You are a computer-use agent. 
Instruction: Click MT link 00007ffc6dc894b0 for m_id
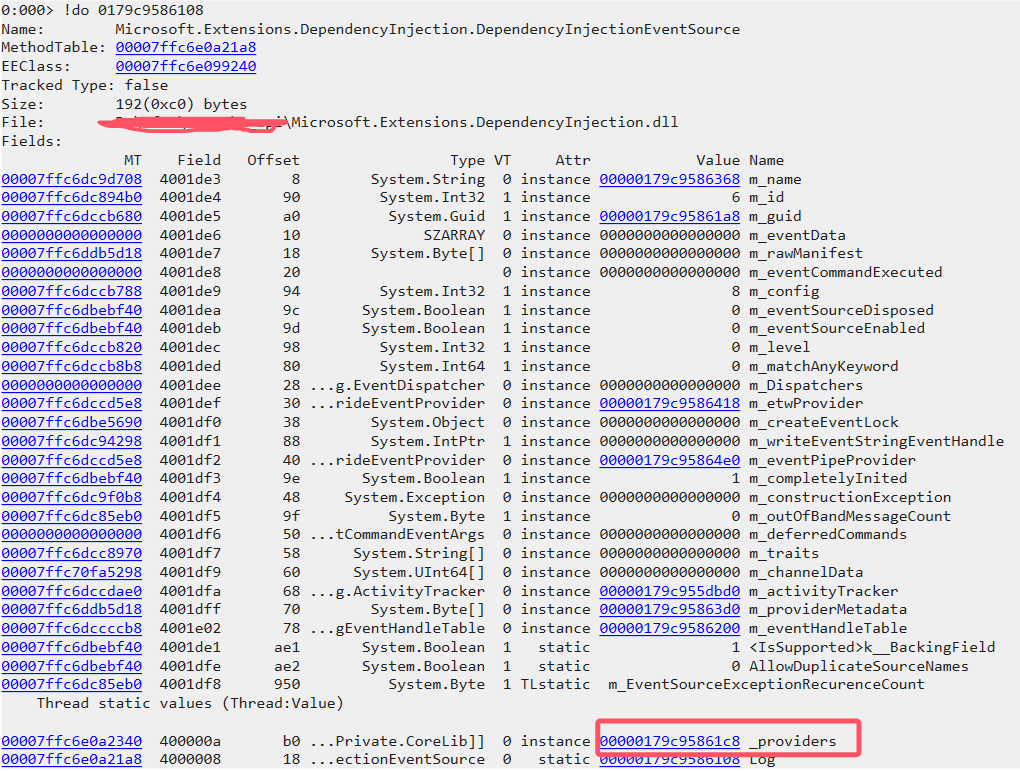(x=72, y=197)
